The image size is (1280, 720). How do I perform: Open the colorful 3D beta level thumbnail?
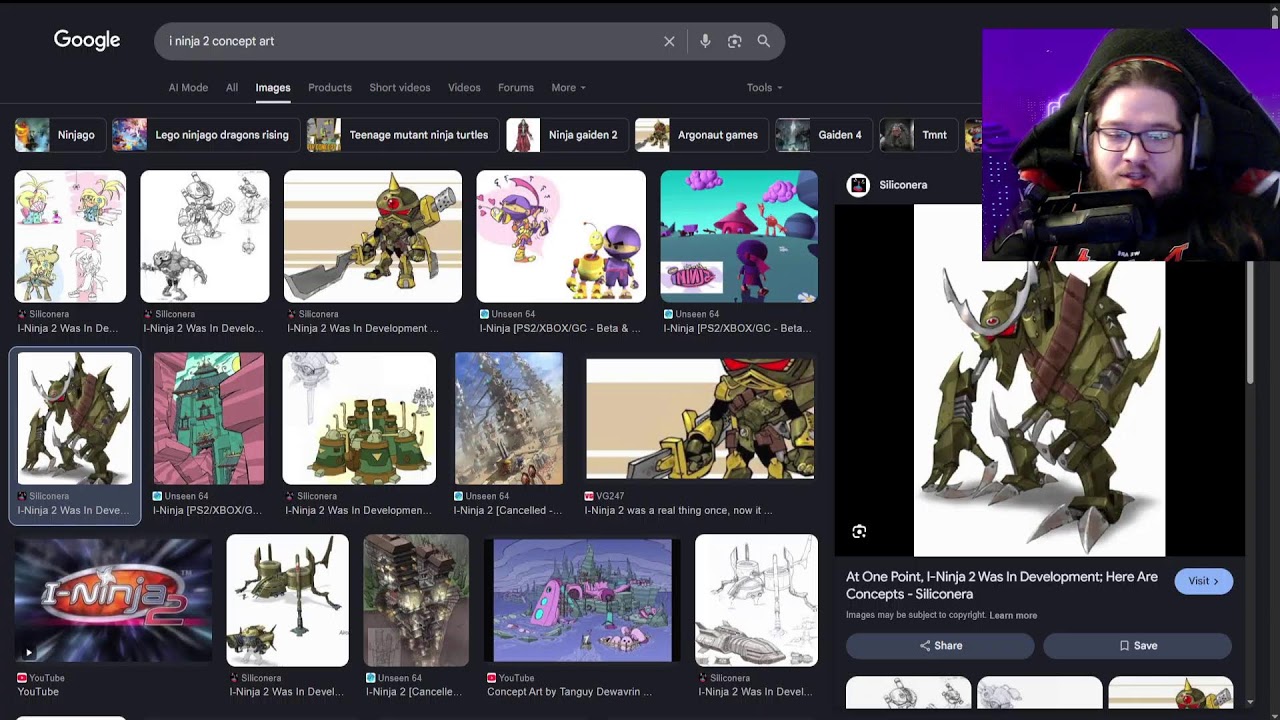tap(739, 236)
